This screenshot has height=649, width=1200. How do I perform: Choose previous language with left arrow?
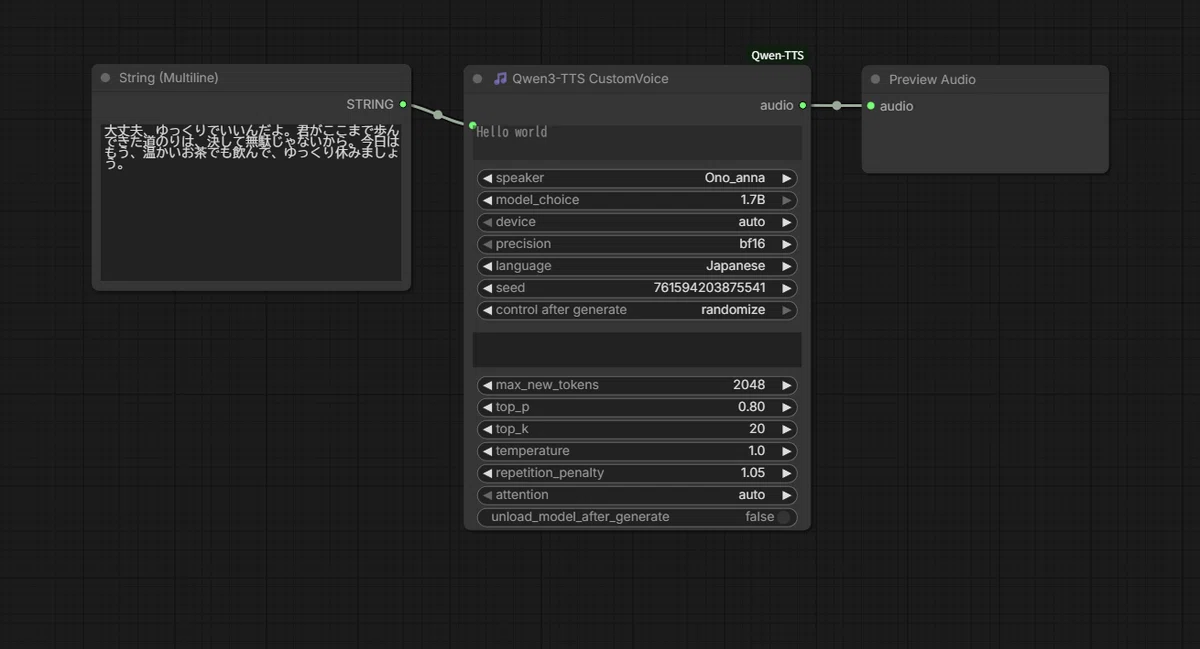click(487, 266)
